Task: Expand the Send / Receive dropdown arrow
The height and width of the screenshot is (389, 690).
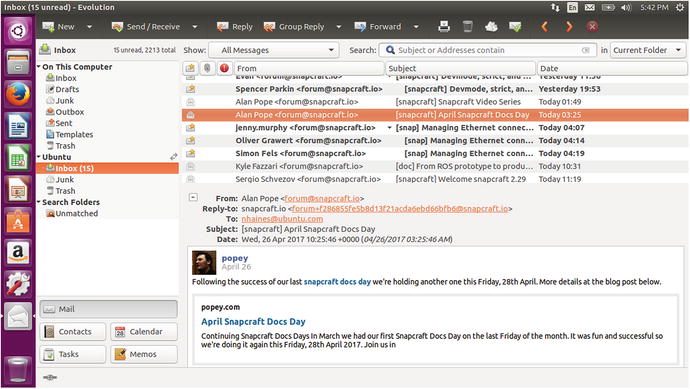Action: (x=195, y=27)
